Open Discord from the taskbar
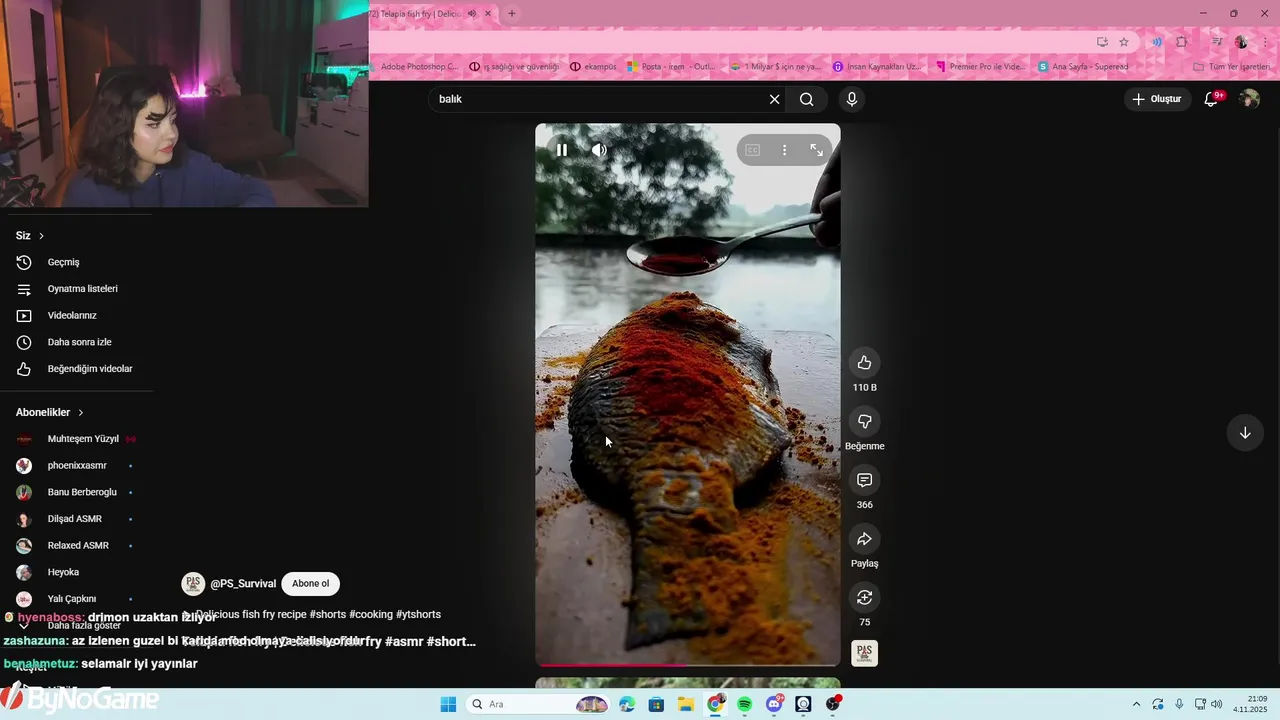This screenshot has width=1280, height=720. (774, 704)
